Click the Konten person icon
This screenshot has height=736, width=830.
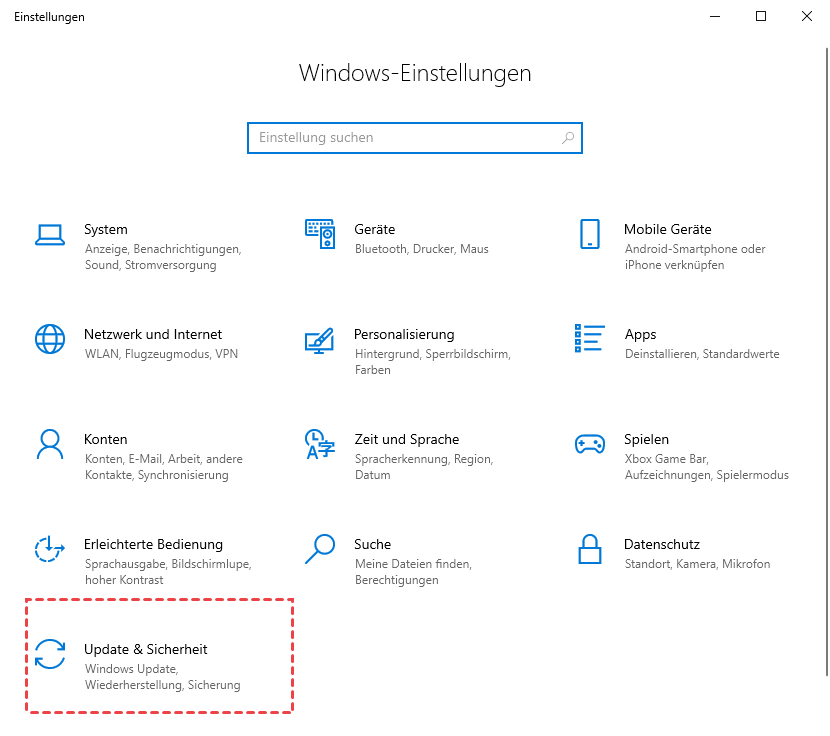tap(50, 444)
